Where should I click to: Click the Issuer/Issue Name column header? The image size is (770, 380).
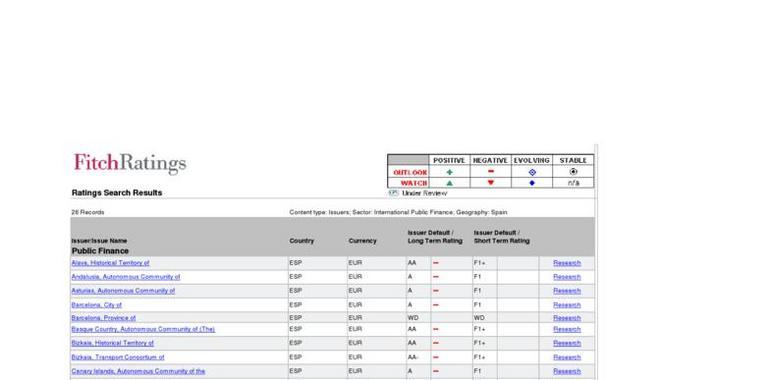[x=99, y=241]
